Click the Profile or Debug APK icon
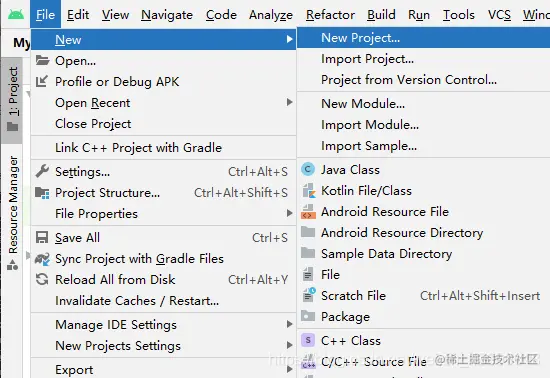 [x=42, y=81]
